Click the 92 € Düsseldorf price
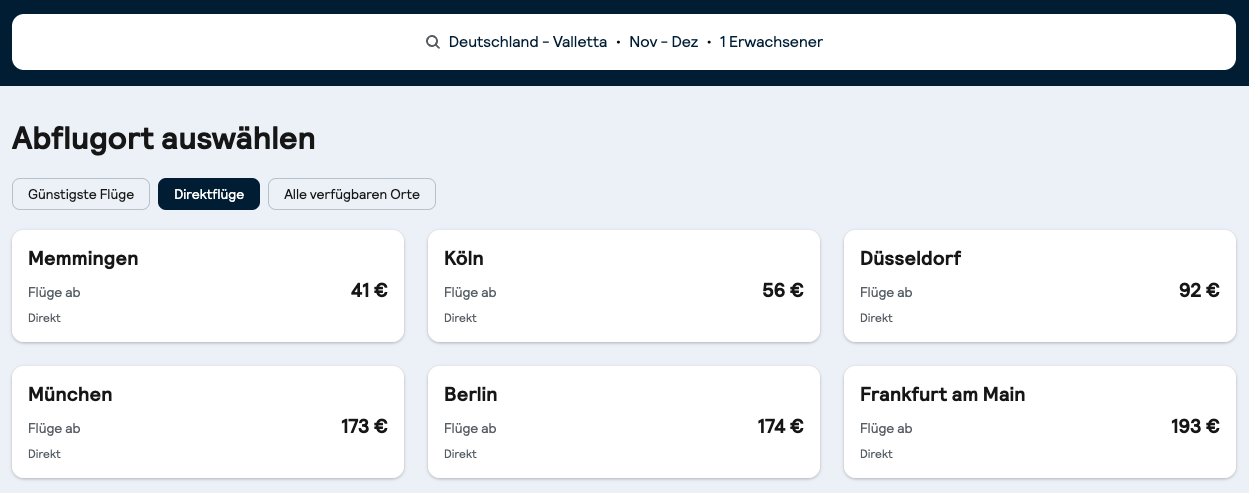The width and height of the screenshot is (1249, 493). point(1198,291)
